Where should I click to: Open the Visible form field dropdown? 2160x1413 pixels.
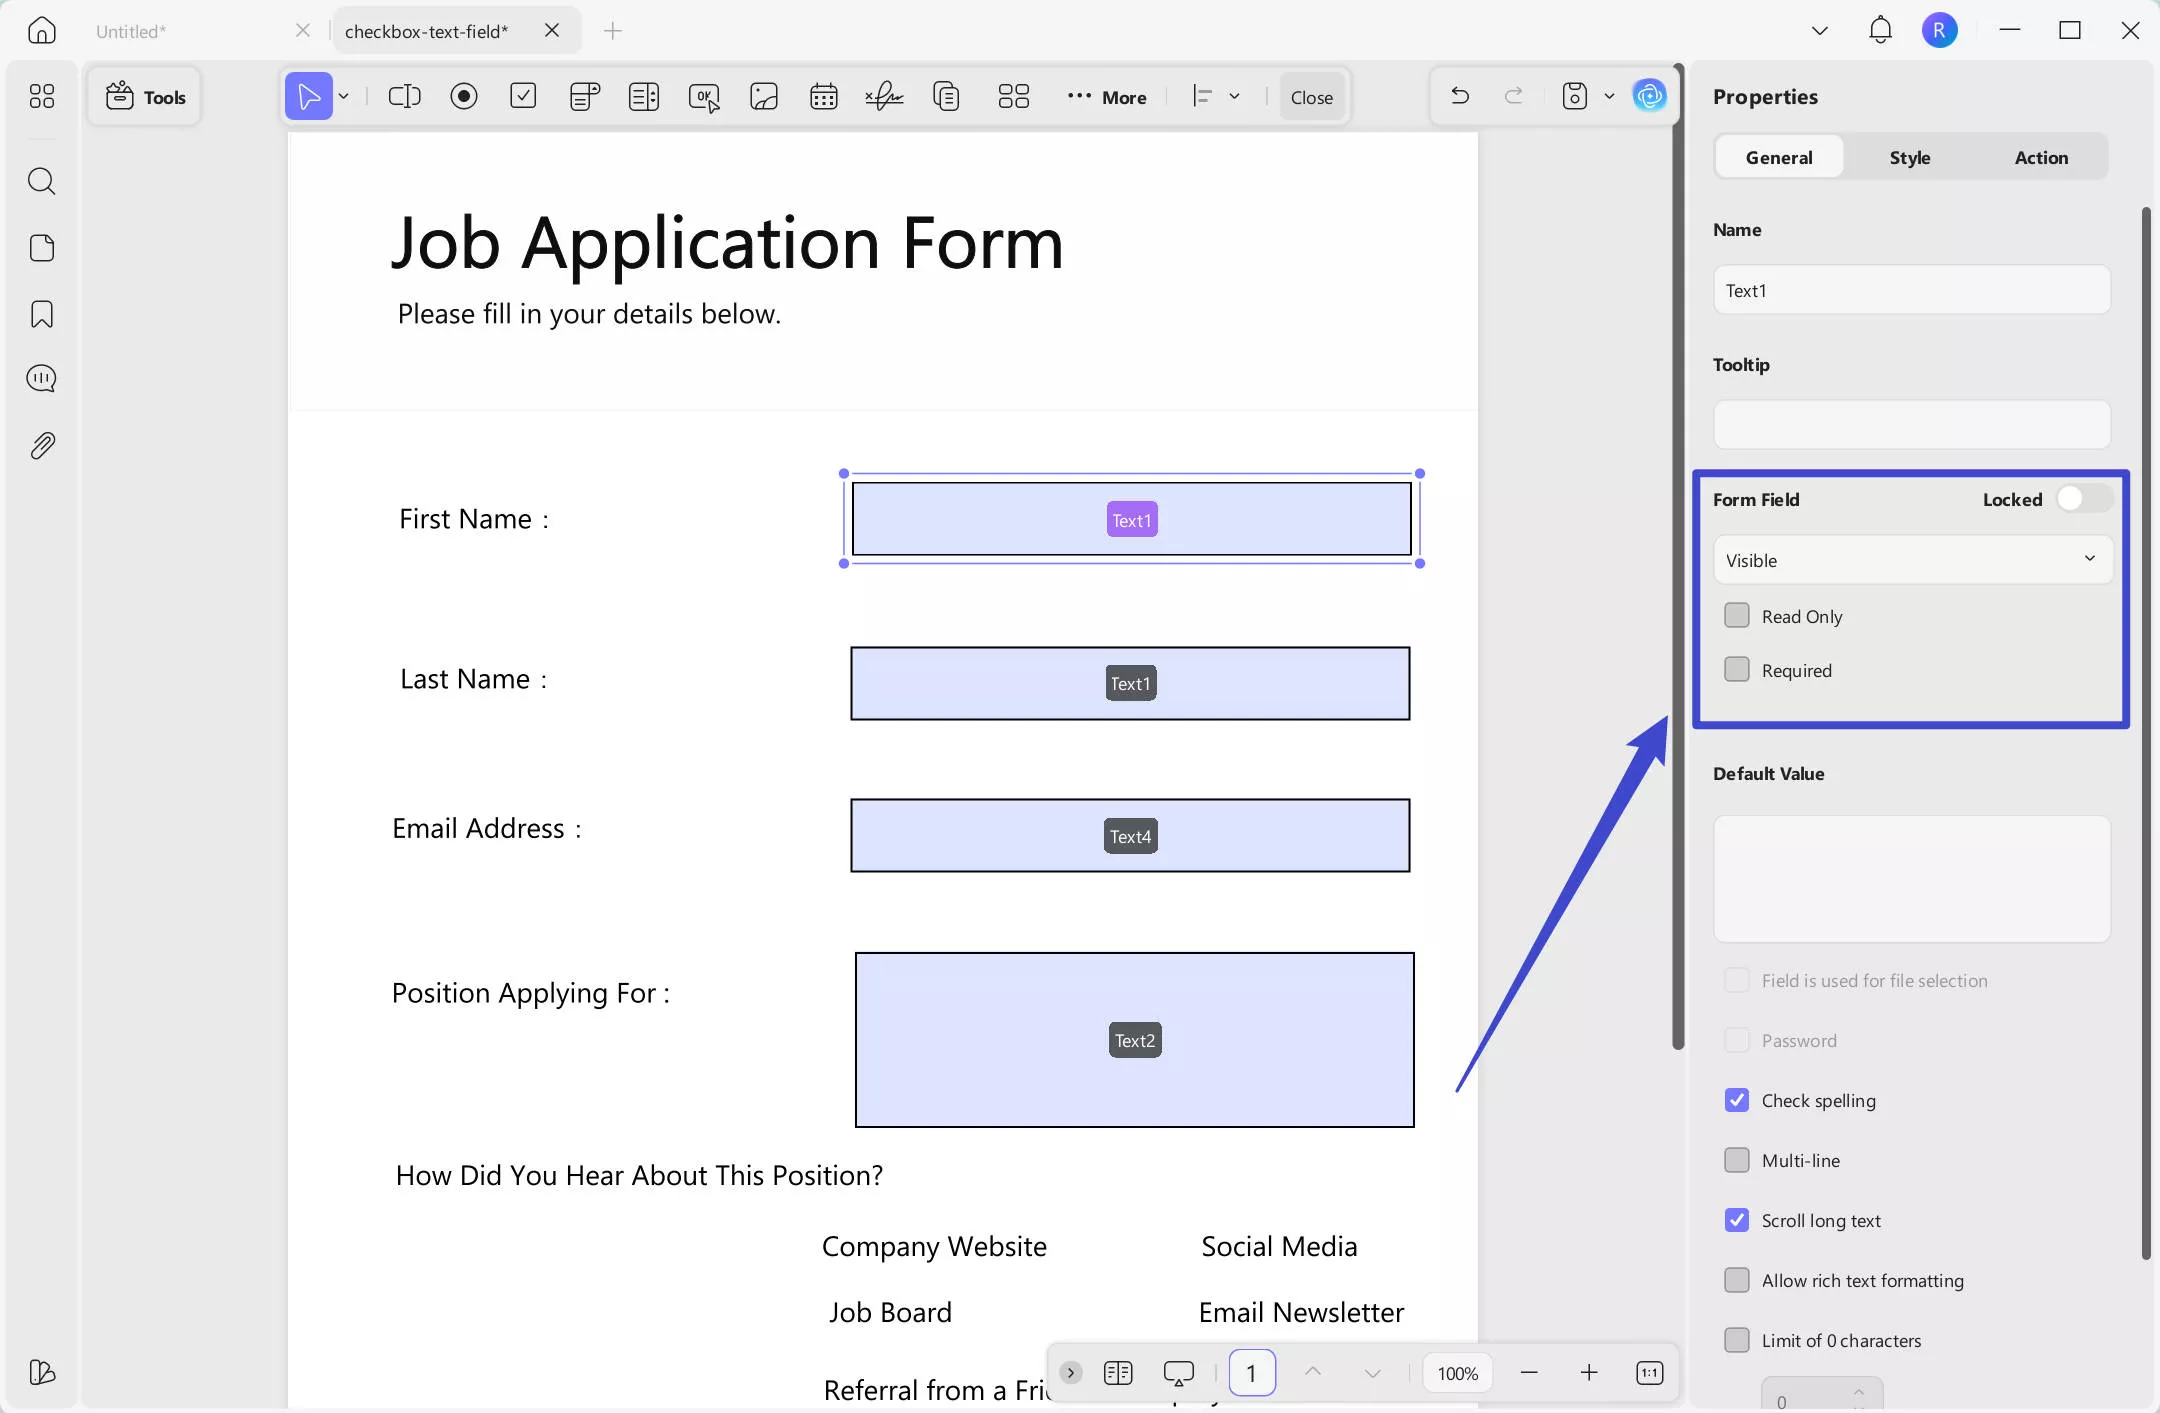click(x=1912, y=560)
